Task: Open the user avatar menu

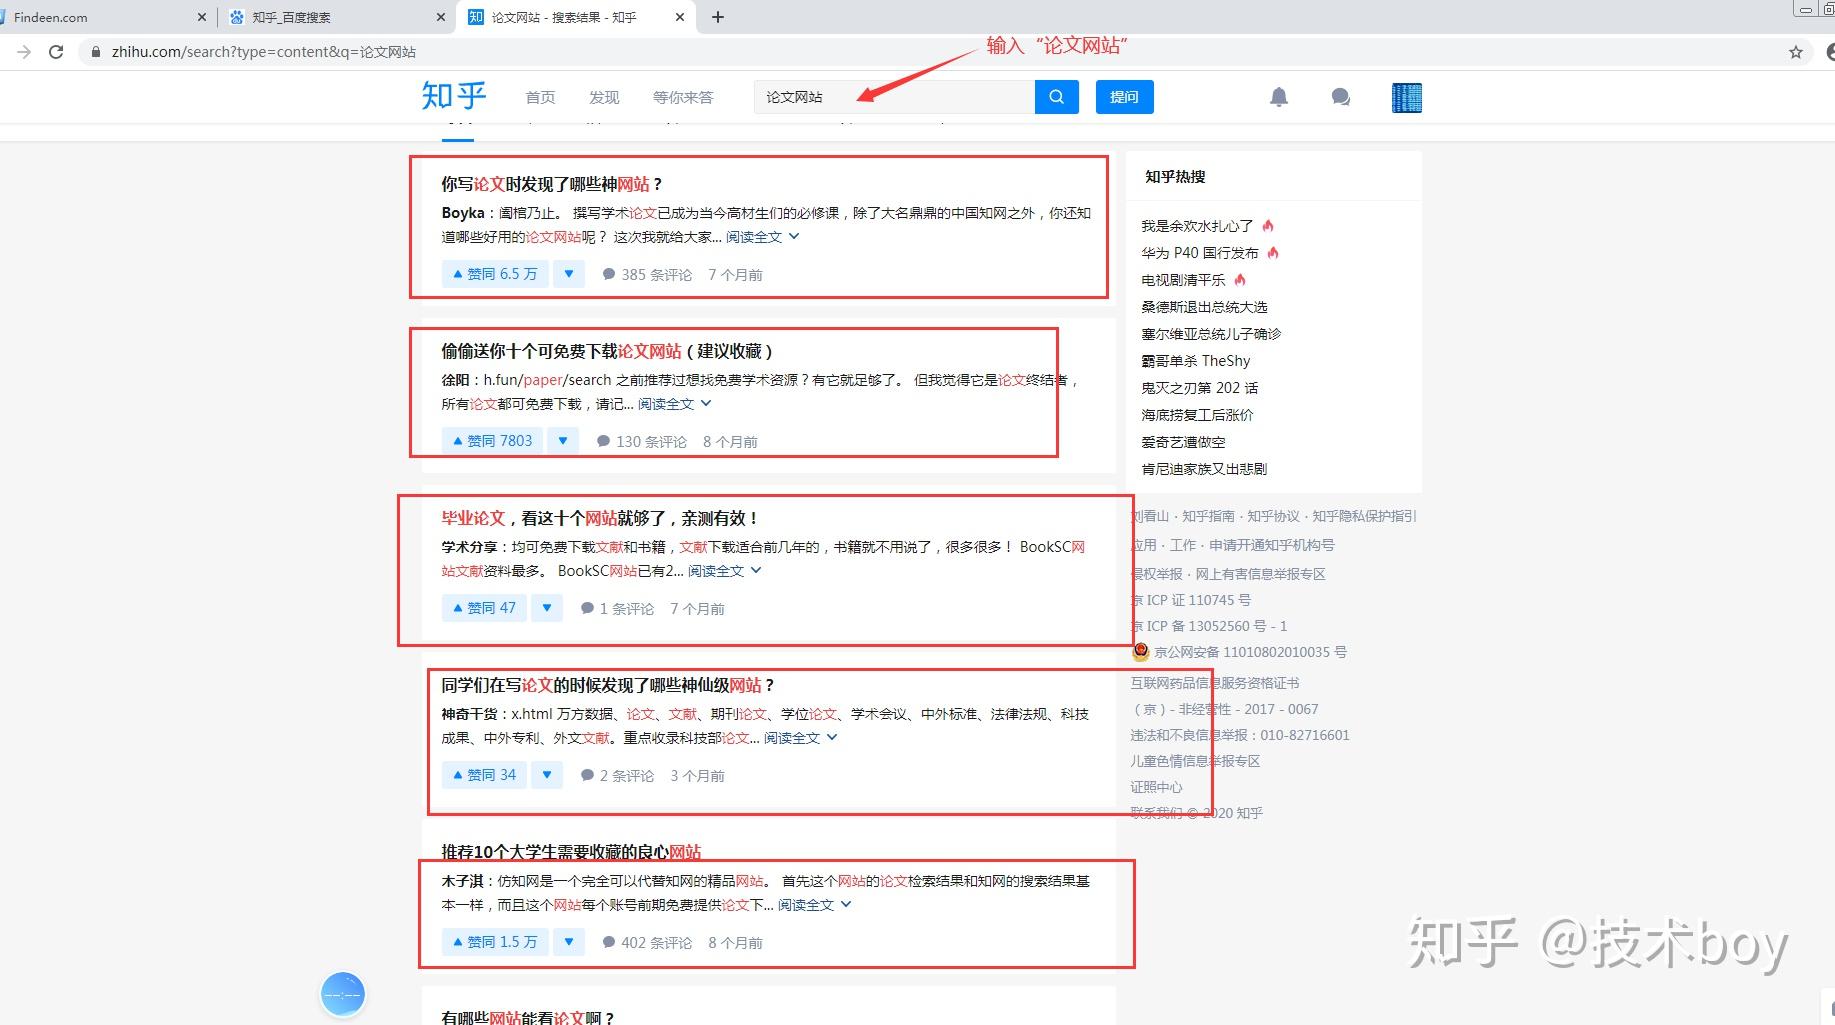Action: (1406, 98)
